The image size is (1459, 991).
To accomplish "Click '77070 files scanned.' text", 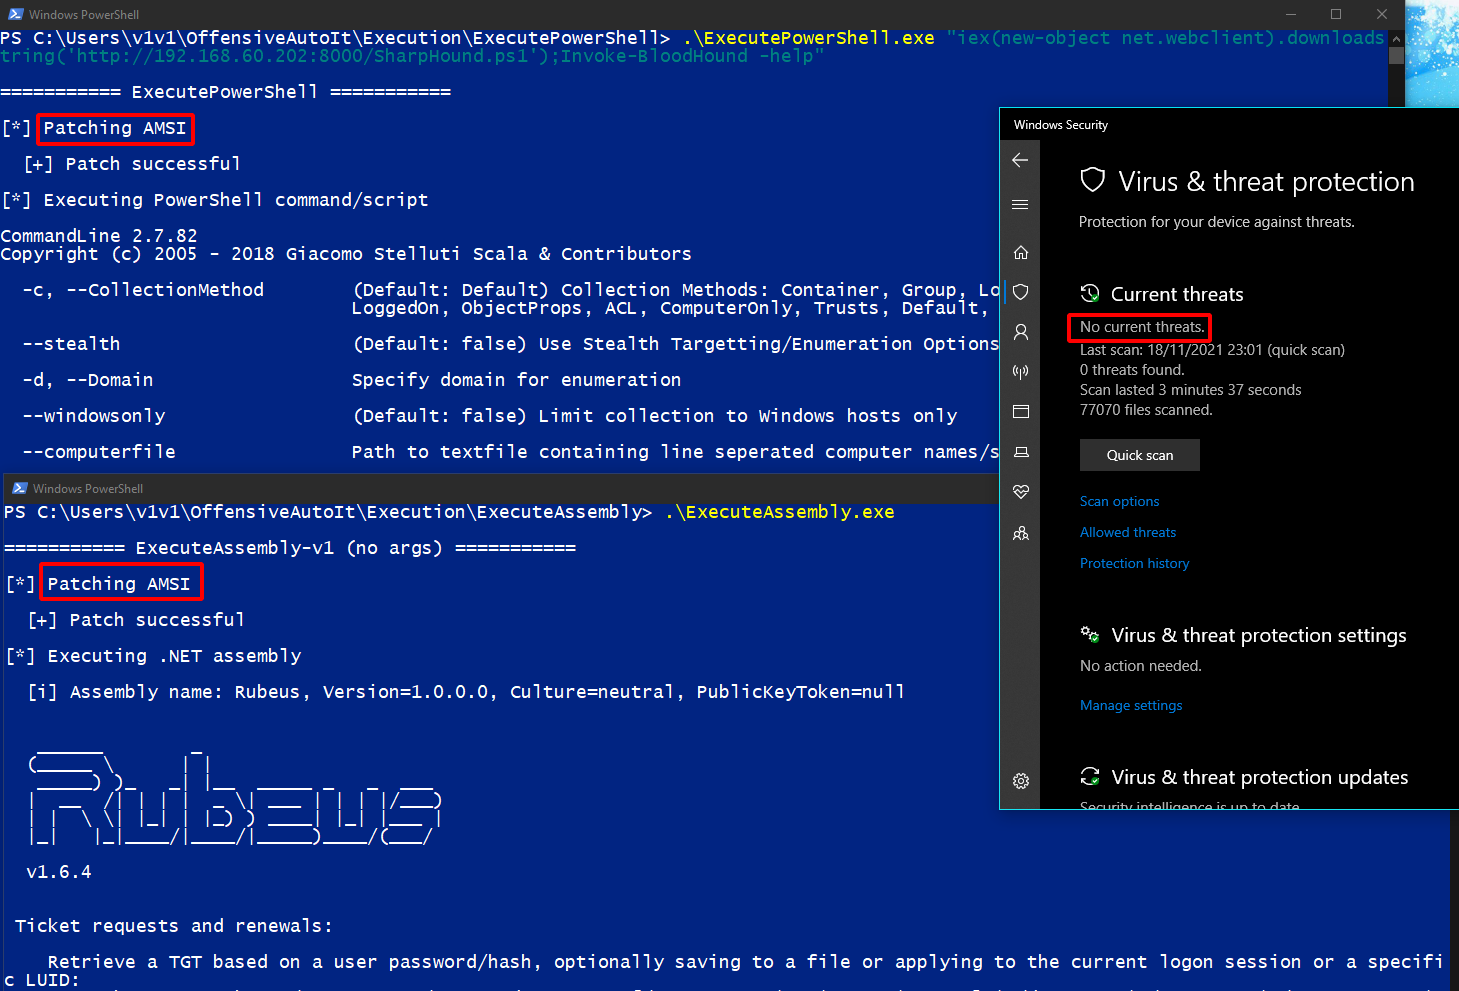I will [x=1146, y=410].
